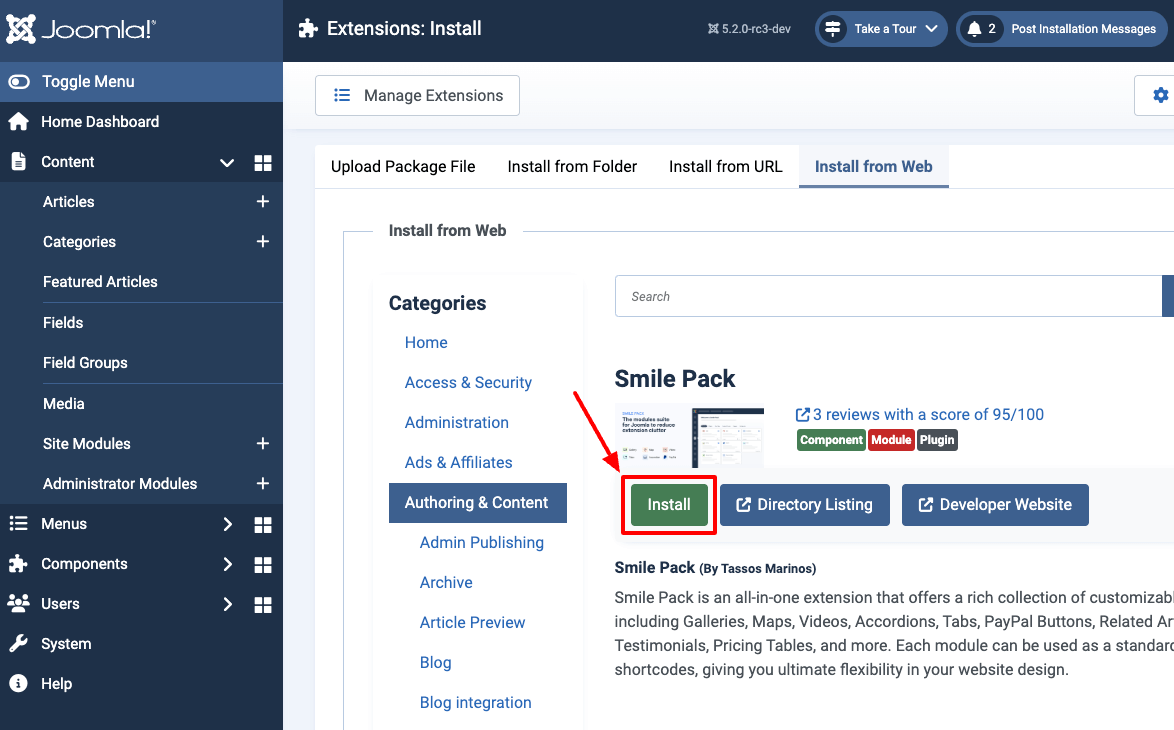Switch to Install from URL tab
This screenshot has height=730, width=1174.
click(726, 166)
